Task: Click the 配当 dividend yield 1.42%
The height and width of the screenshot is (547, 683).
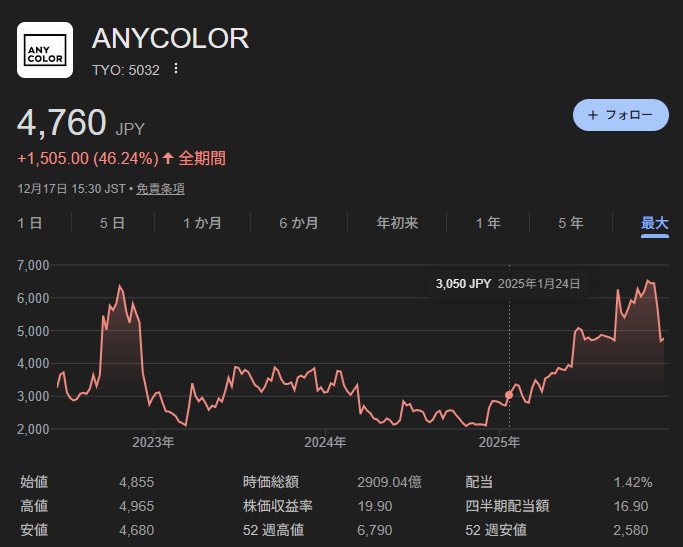Action: point(632,482)
